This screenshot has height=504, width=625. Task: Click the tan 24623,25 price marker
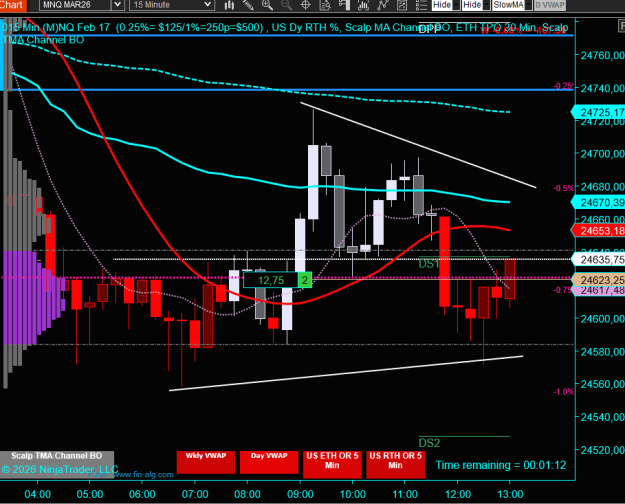pos(599,280)
